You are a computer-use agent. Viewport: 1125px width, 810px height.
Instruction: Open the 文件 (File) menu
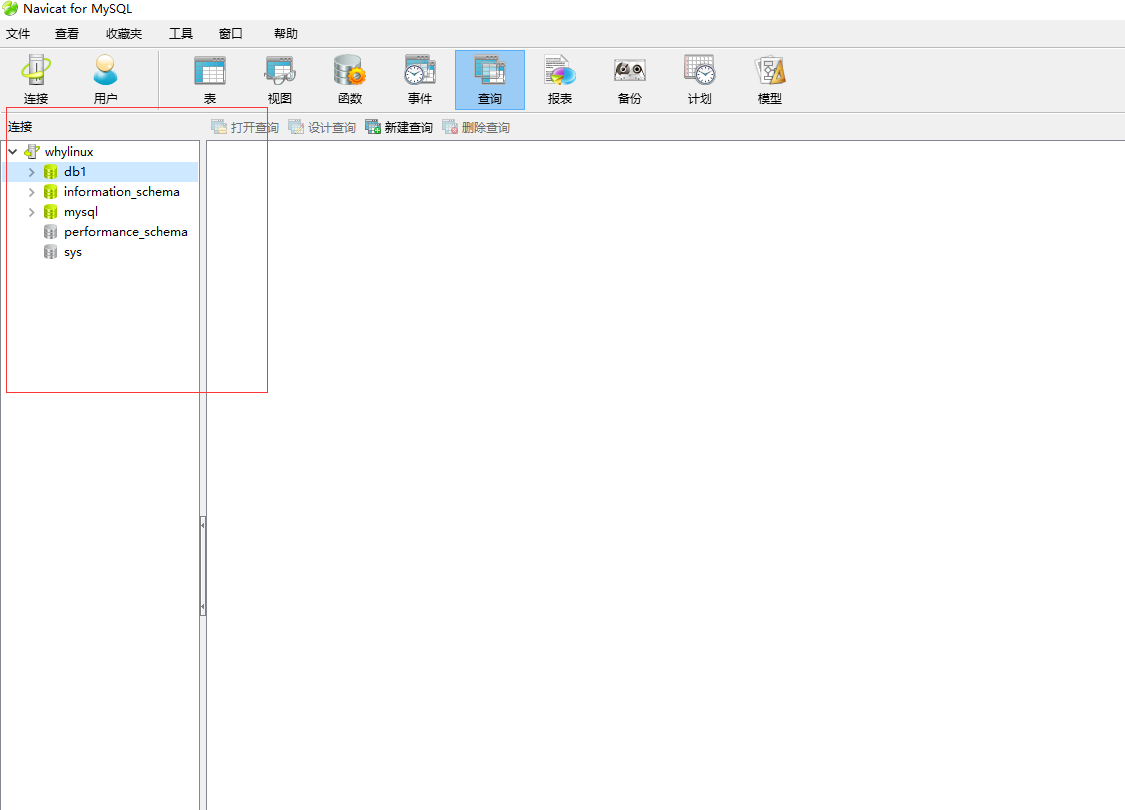[18, 34]
